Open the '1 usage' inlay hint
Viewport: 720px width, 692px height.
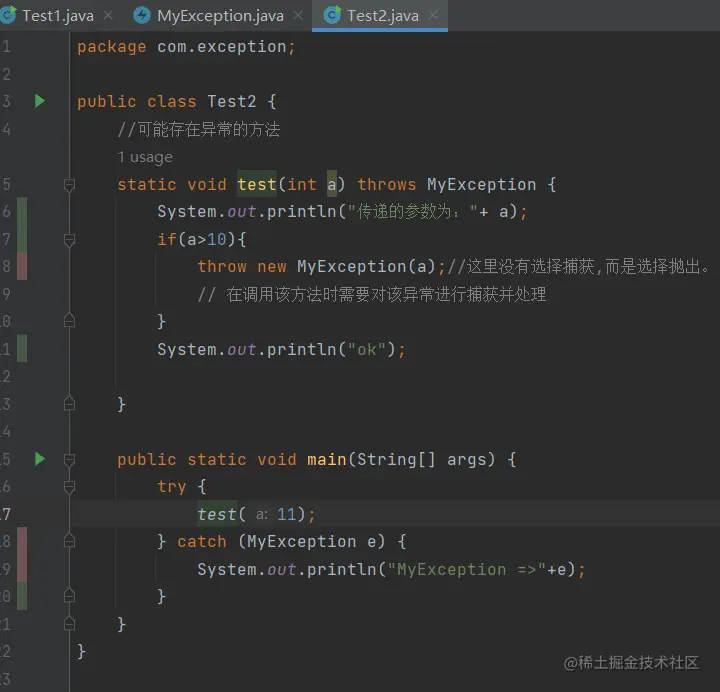coord(145,158)
